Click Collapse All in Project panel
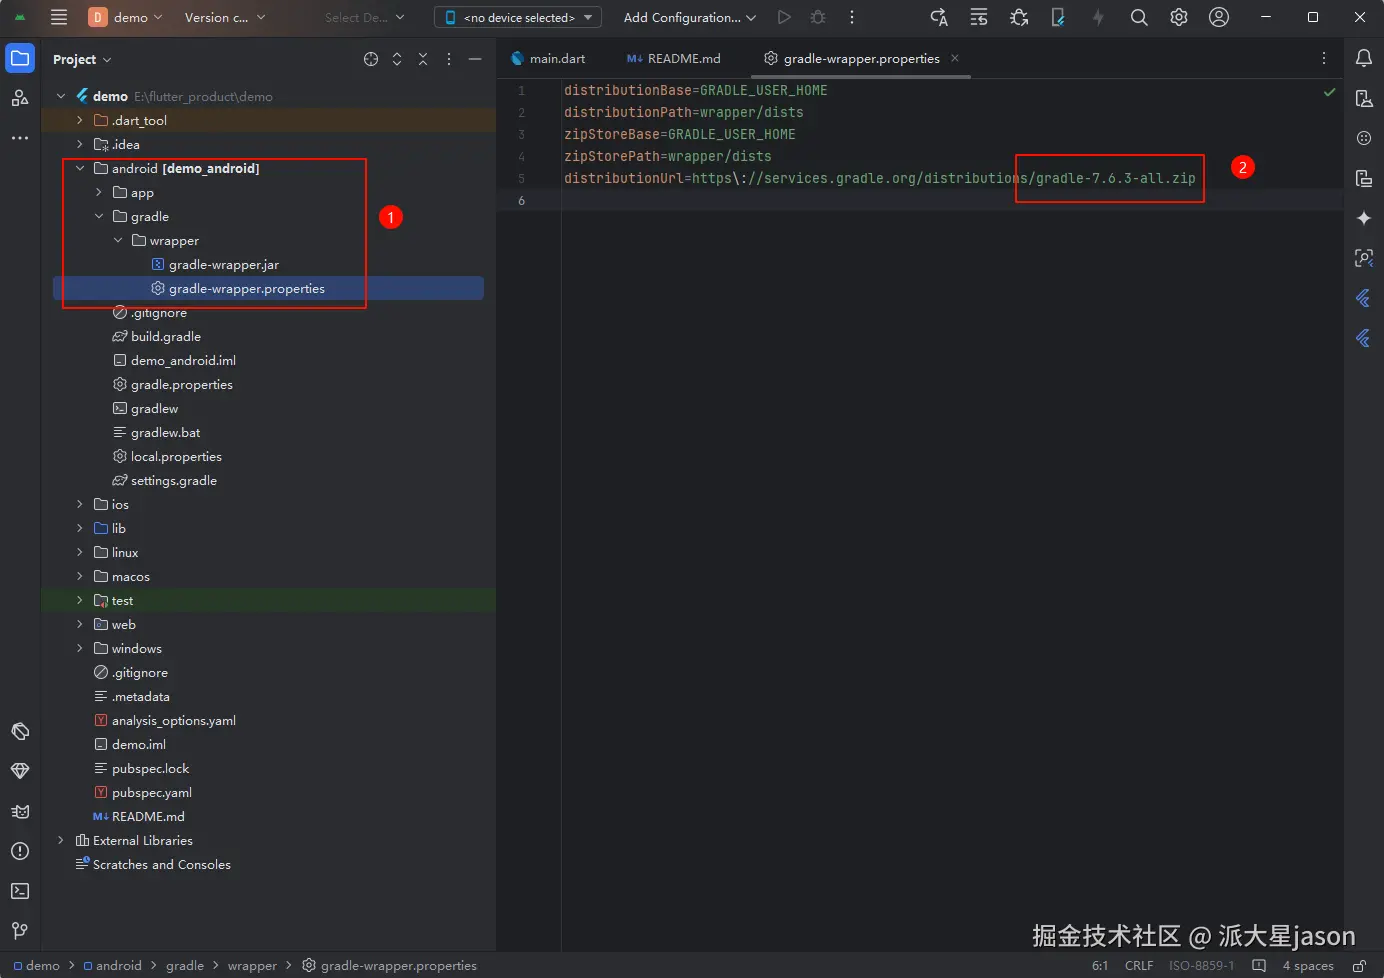 tap(423, 59)
